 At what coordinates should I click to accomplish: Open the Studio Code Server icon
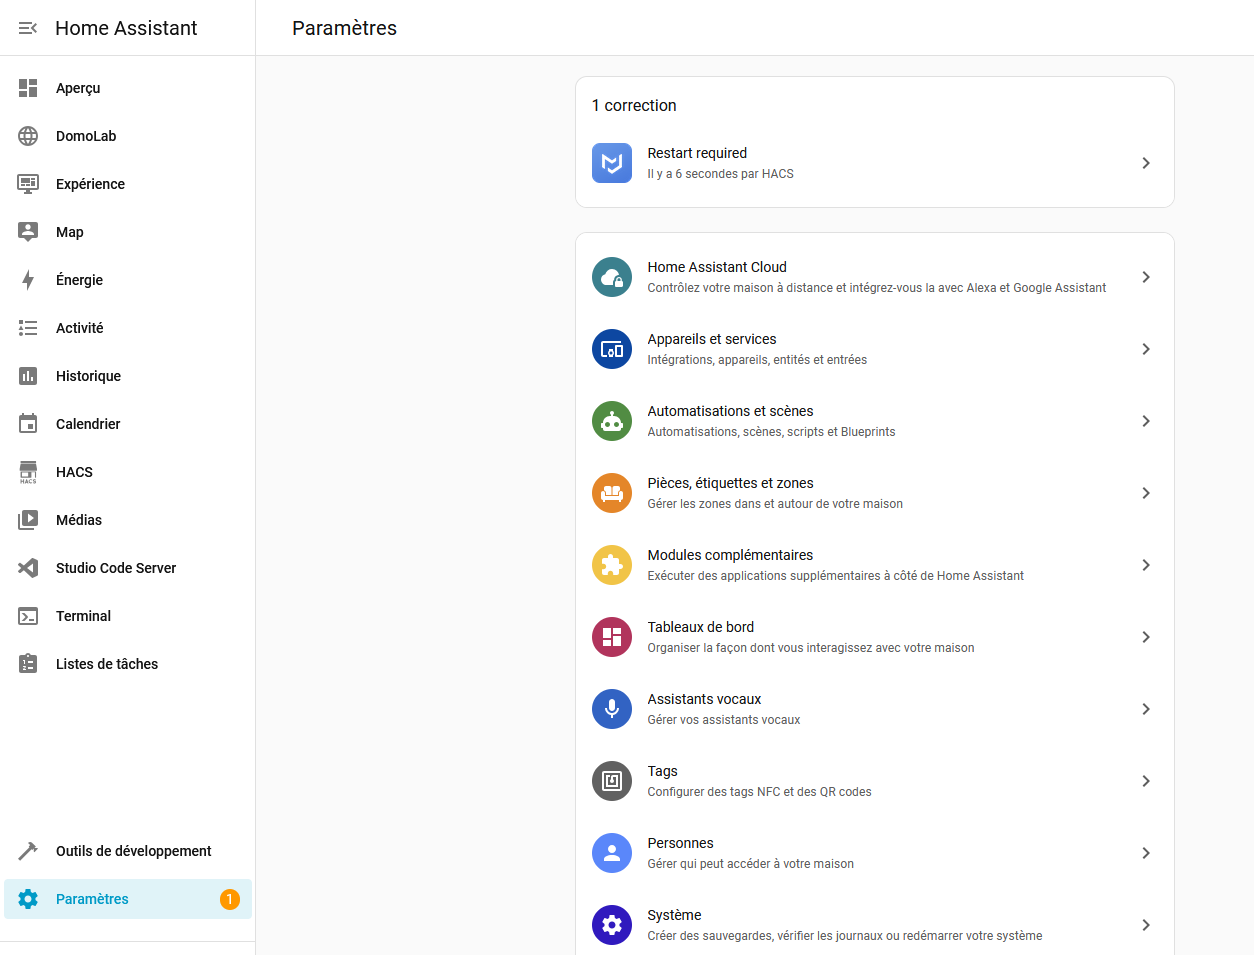click(28, 568)
